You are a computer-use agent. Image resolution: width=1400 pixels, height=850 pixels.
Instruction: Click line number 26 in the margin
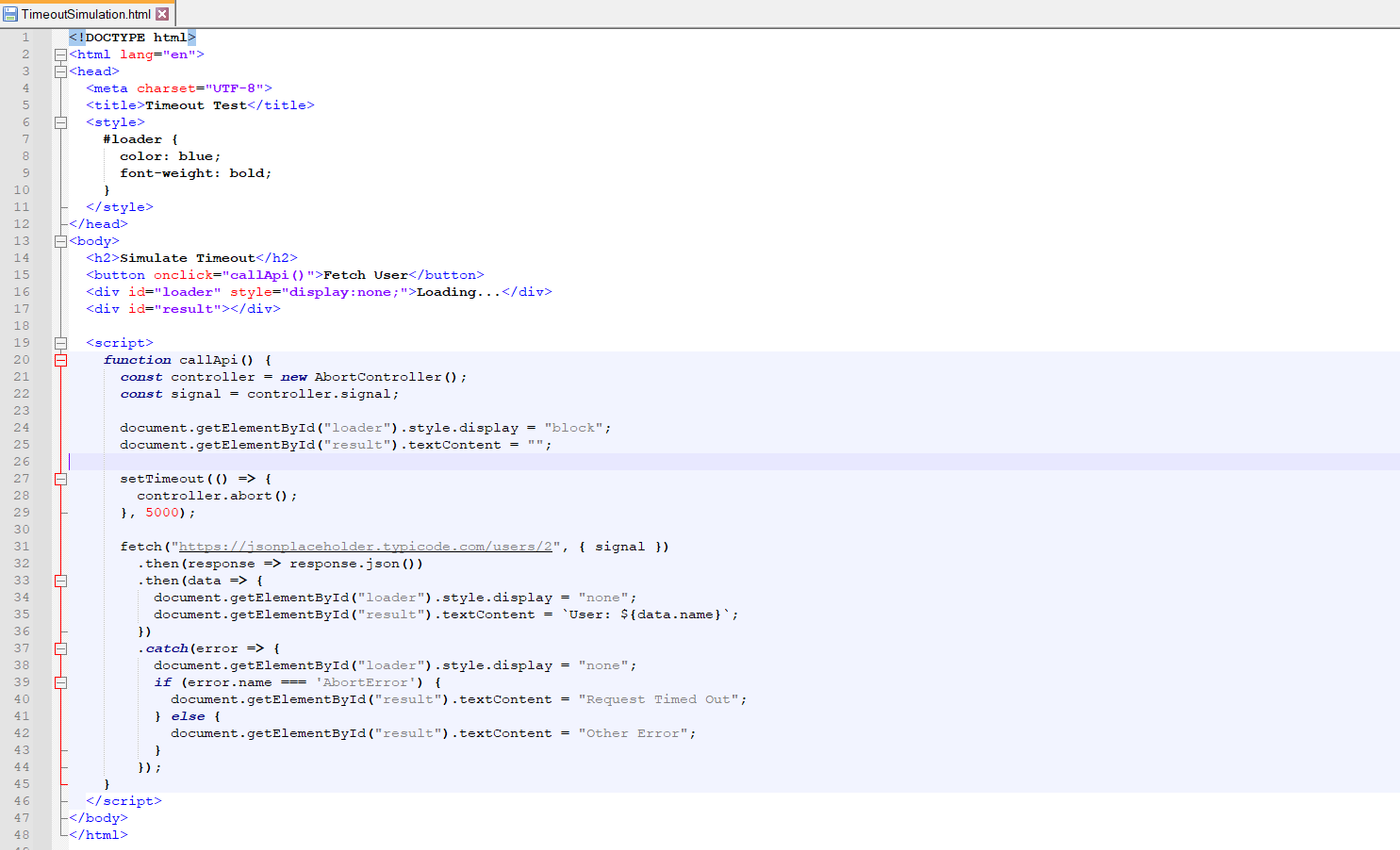click(x=22, y=462)
